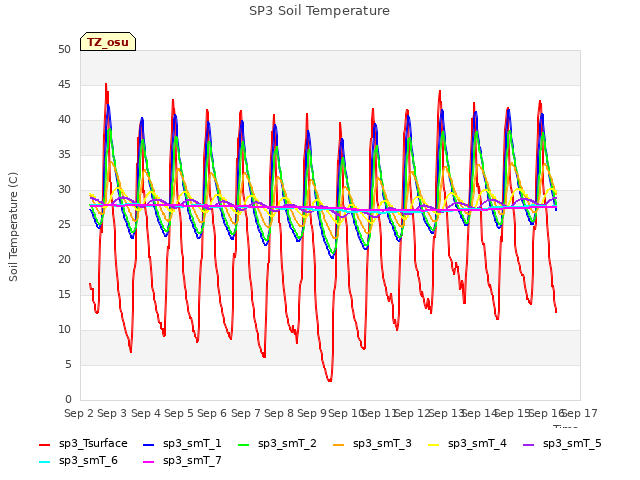Image resolution: width=640 pixels, height=480 pixels.
Task: Click the 25 y-axis tick label
Action: (64, 224)
